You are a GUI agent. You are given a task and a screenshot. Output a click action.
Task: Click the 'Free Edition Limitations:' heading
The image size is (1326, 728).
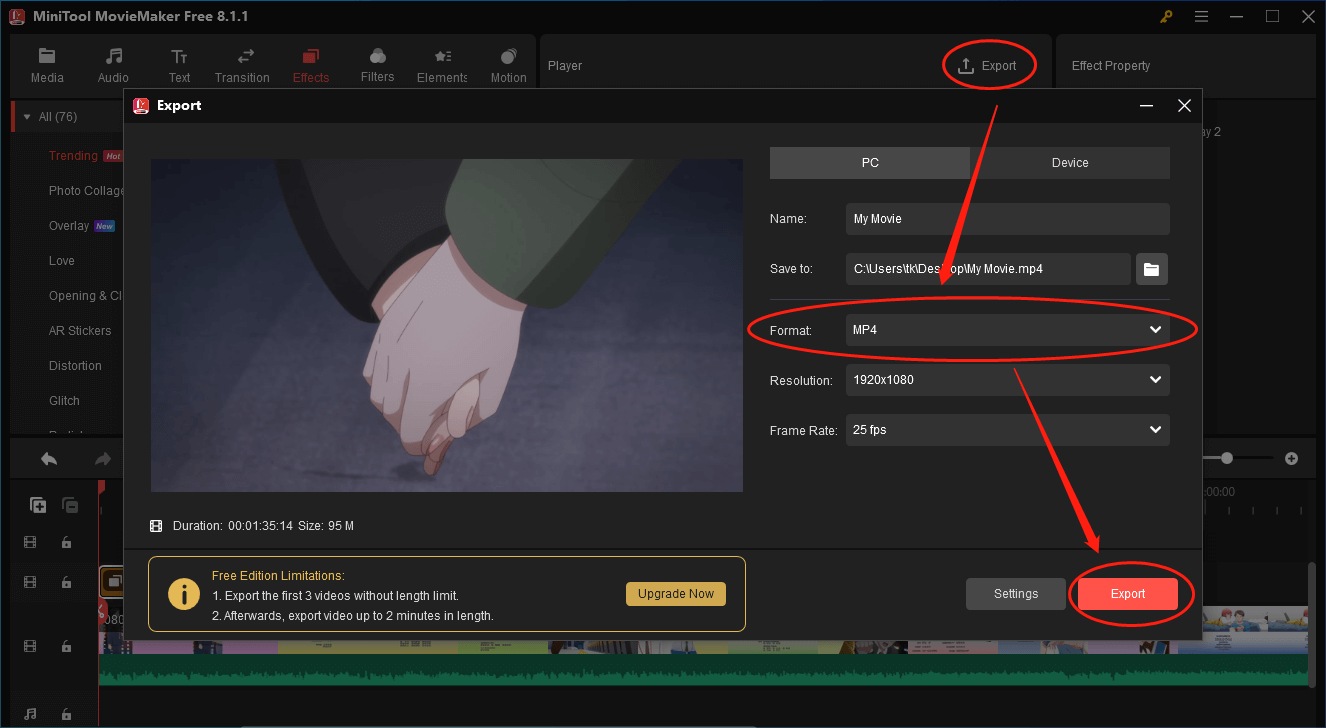(x=278, y=576)
